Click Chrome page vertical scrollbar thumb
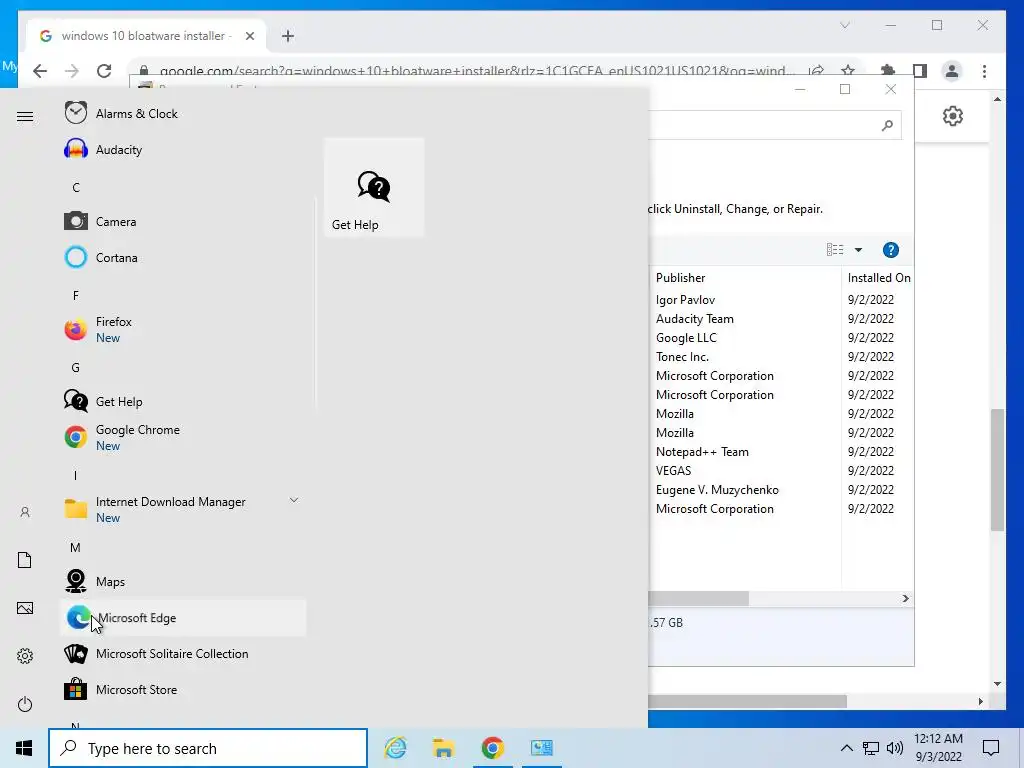Viewport: 1024px width, 768px height. tap(997, 470)
